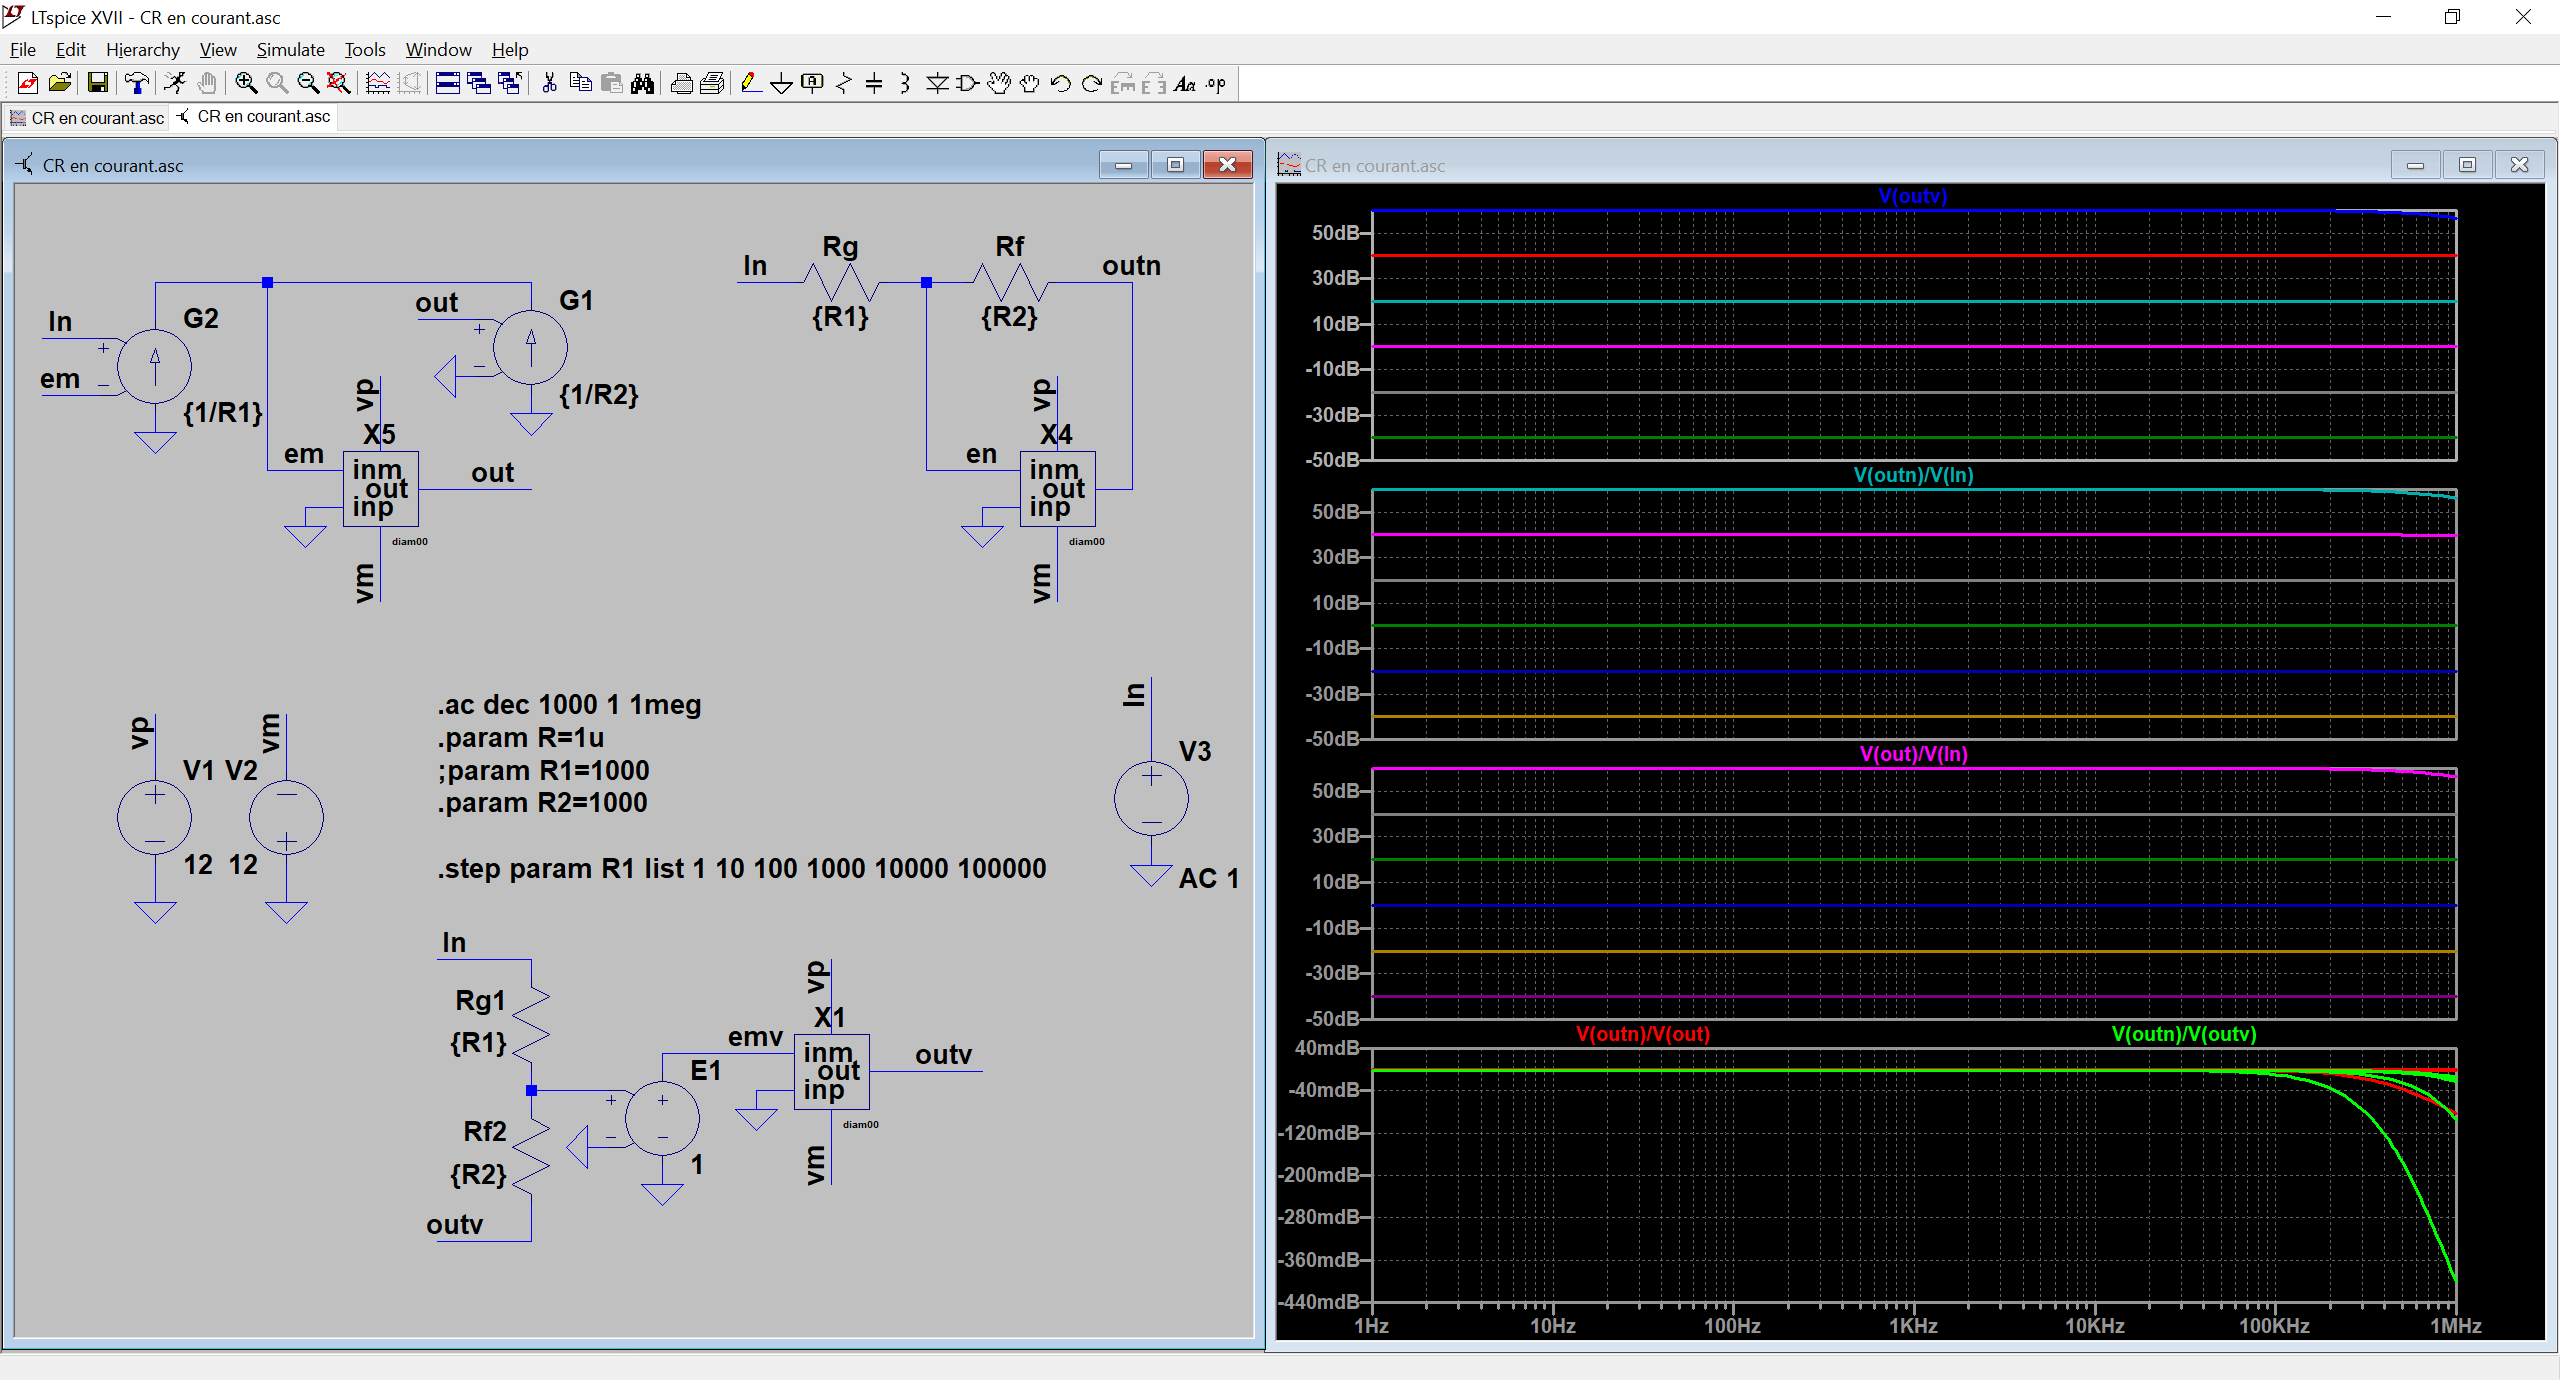Select red V(outn)/V(out) trace label
This screenshot has width=2560, height=1380.
tap(1642, 1034)
